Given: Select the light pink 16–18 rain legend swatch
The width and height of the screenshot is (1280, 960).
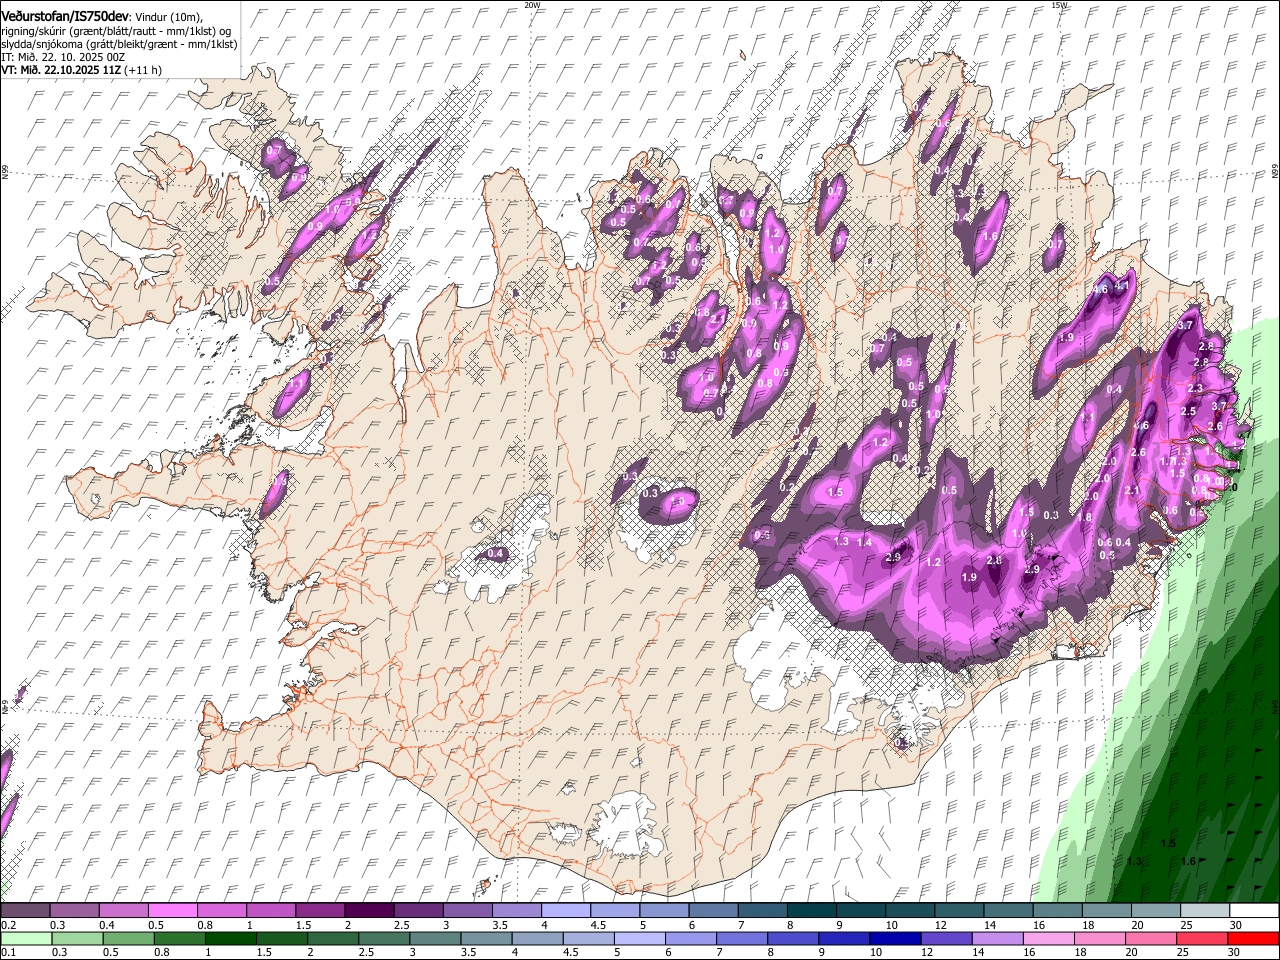Looking at the screenshot, I should [1049, 938].
